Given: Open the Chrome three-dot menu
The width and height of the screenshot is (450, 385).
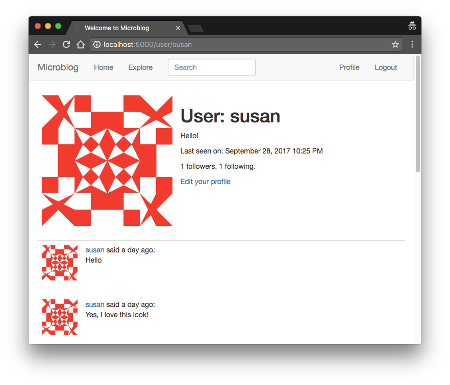Looking at the screenshot, I should 412,44.
